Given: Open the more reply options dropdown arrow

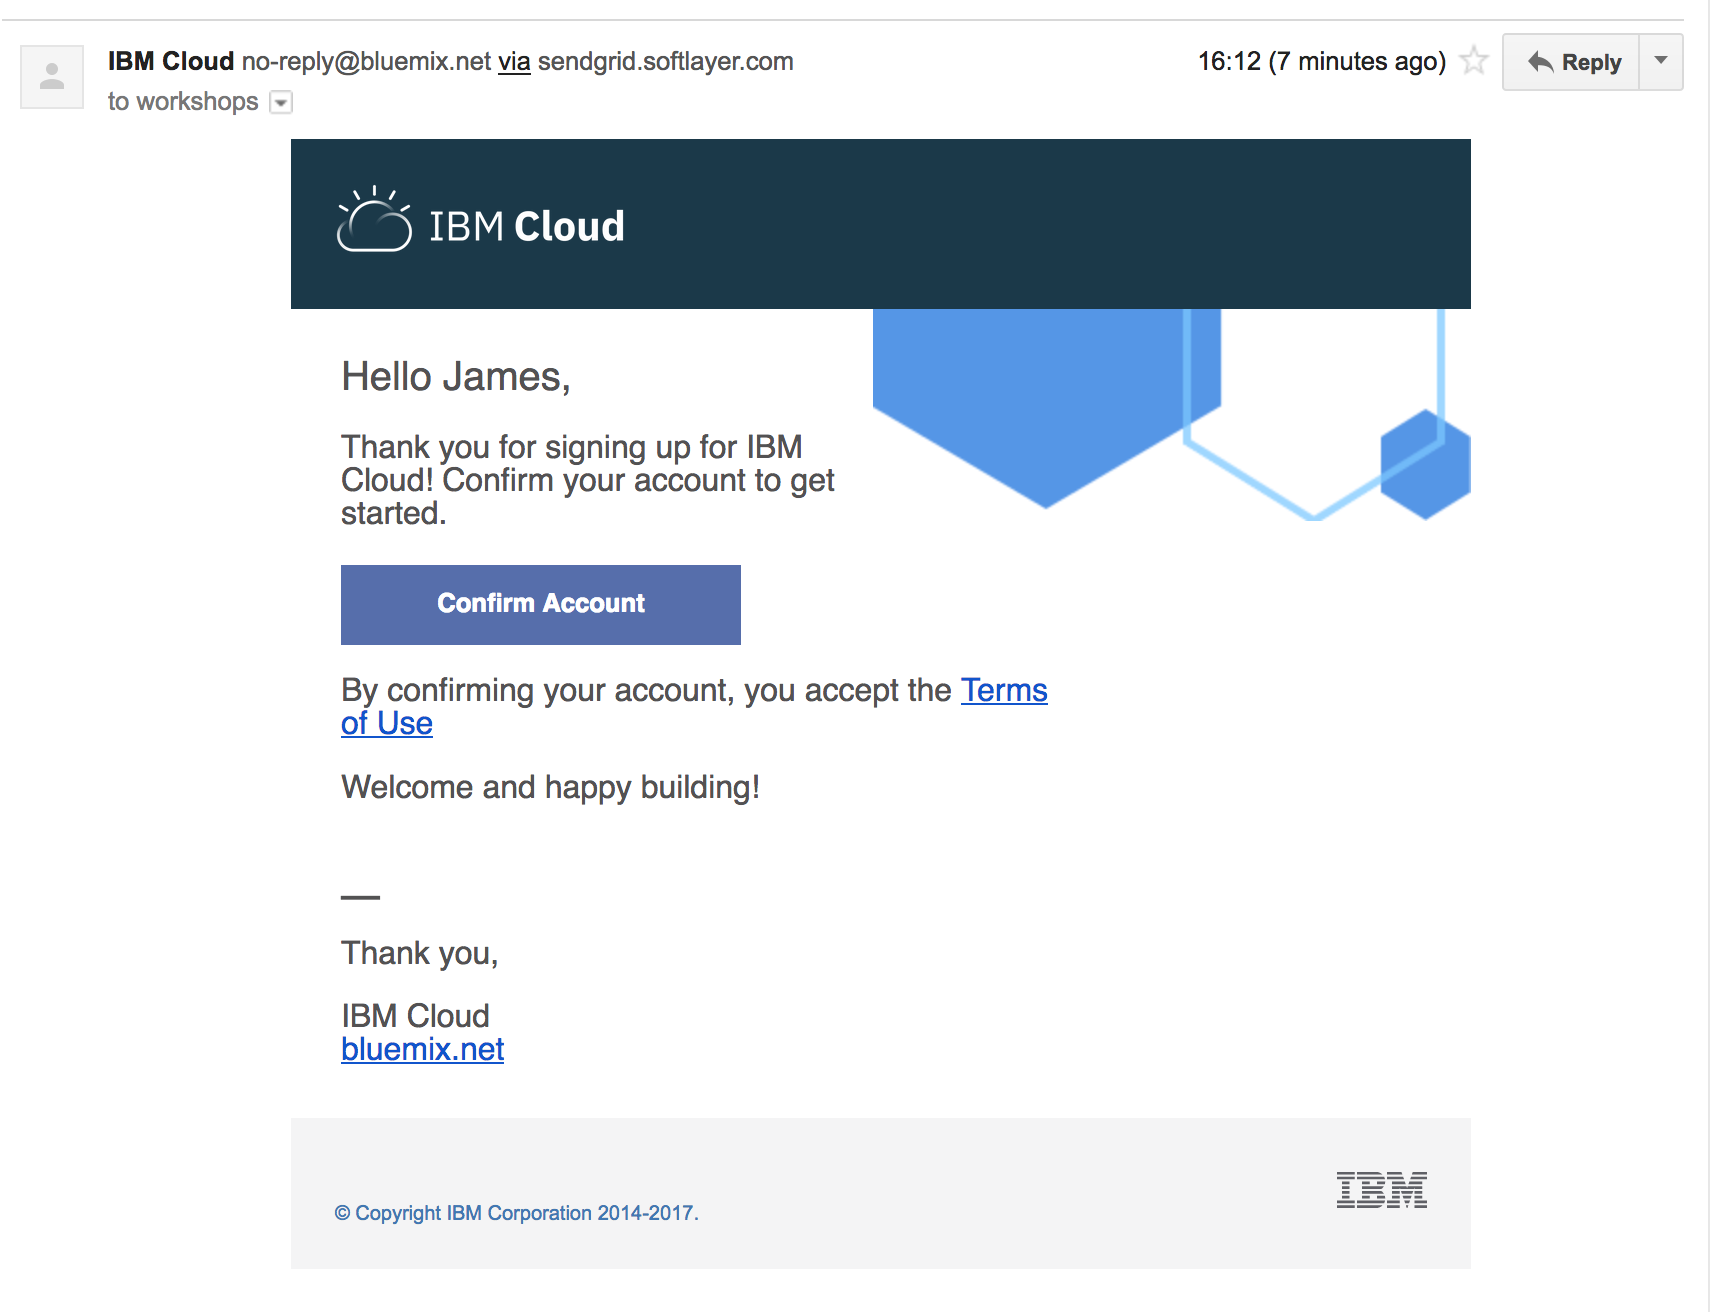Looking at the screenshot, I should (x=1661, y=62).
